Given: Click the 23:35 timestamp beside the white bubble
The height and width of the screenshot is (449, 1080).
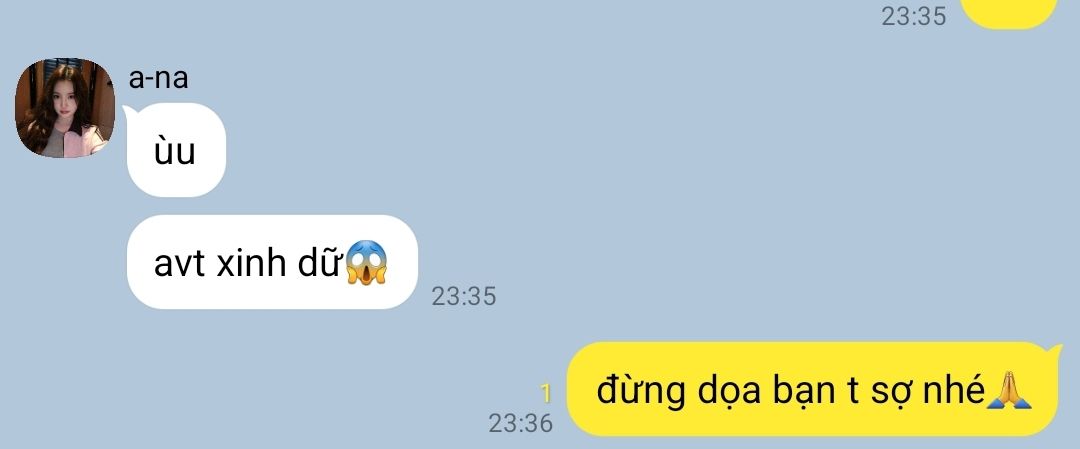Looking at the screenshot, I should pyautogui.click(x=464, y=296).
